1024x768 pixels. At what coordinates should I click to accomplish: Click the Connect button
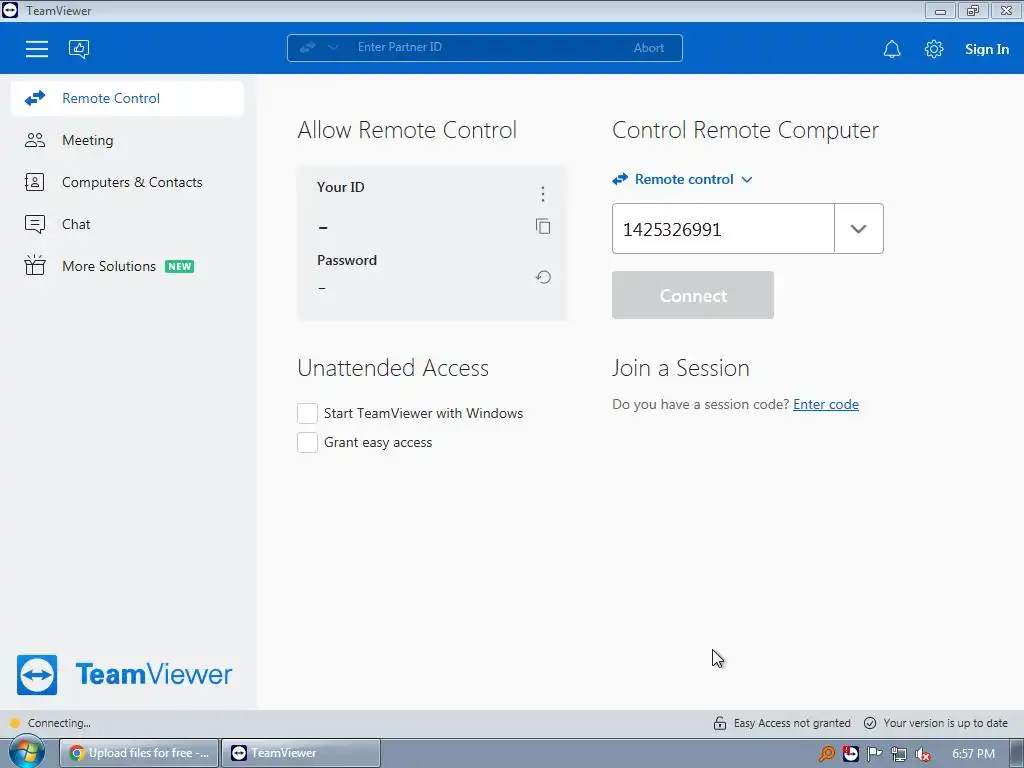point(693,295)
